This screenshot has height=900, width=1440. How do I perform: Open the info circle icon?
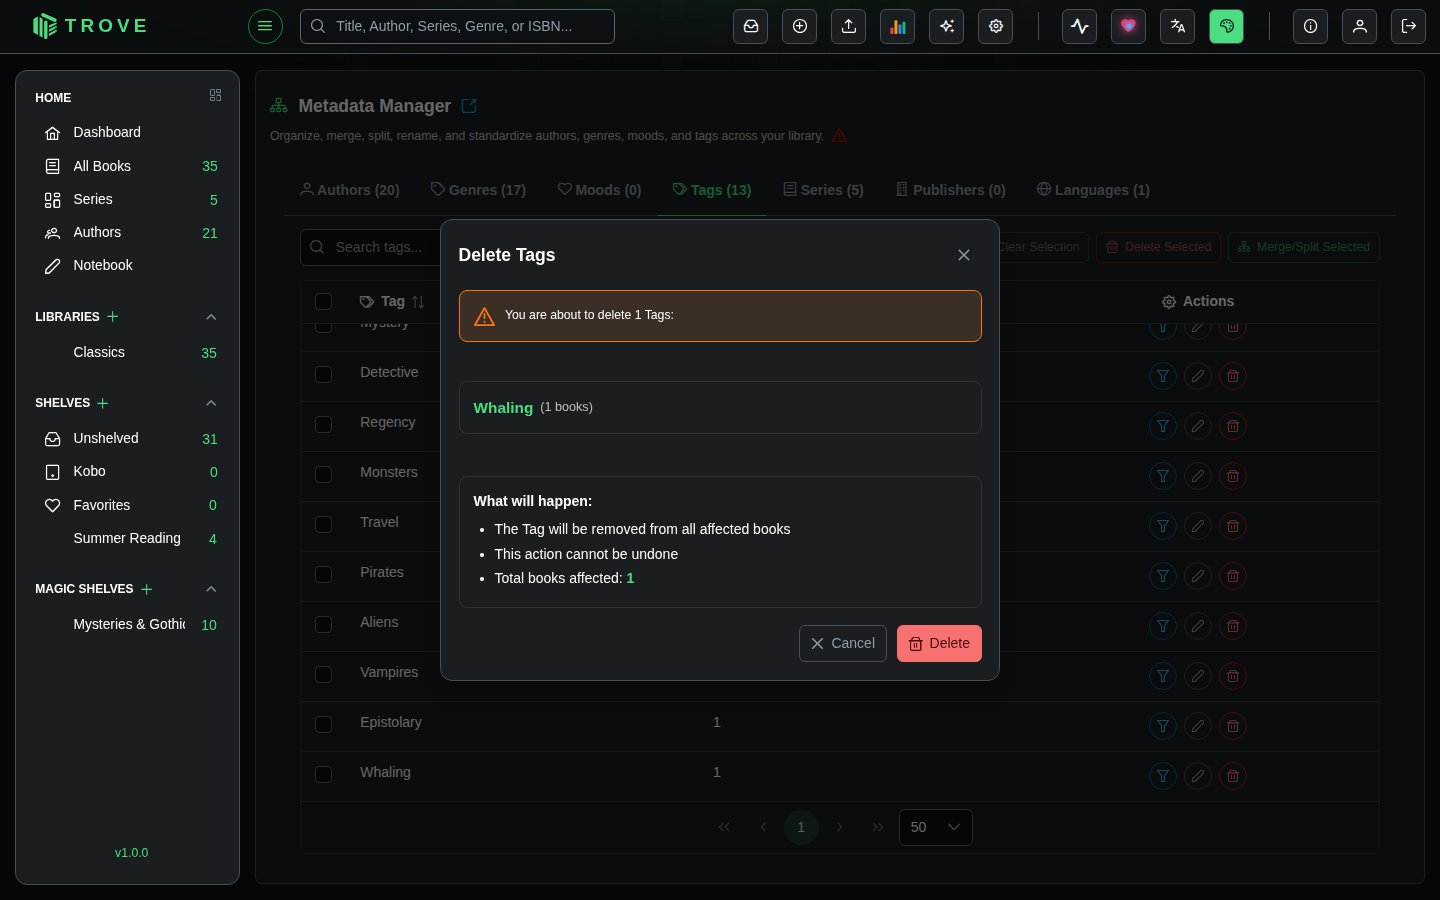click(x=1310, y=26)
